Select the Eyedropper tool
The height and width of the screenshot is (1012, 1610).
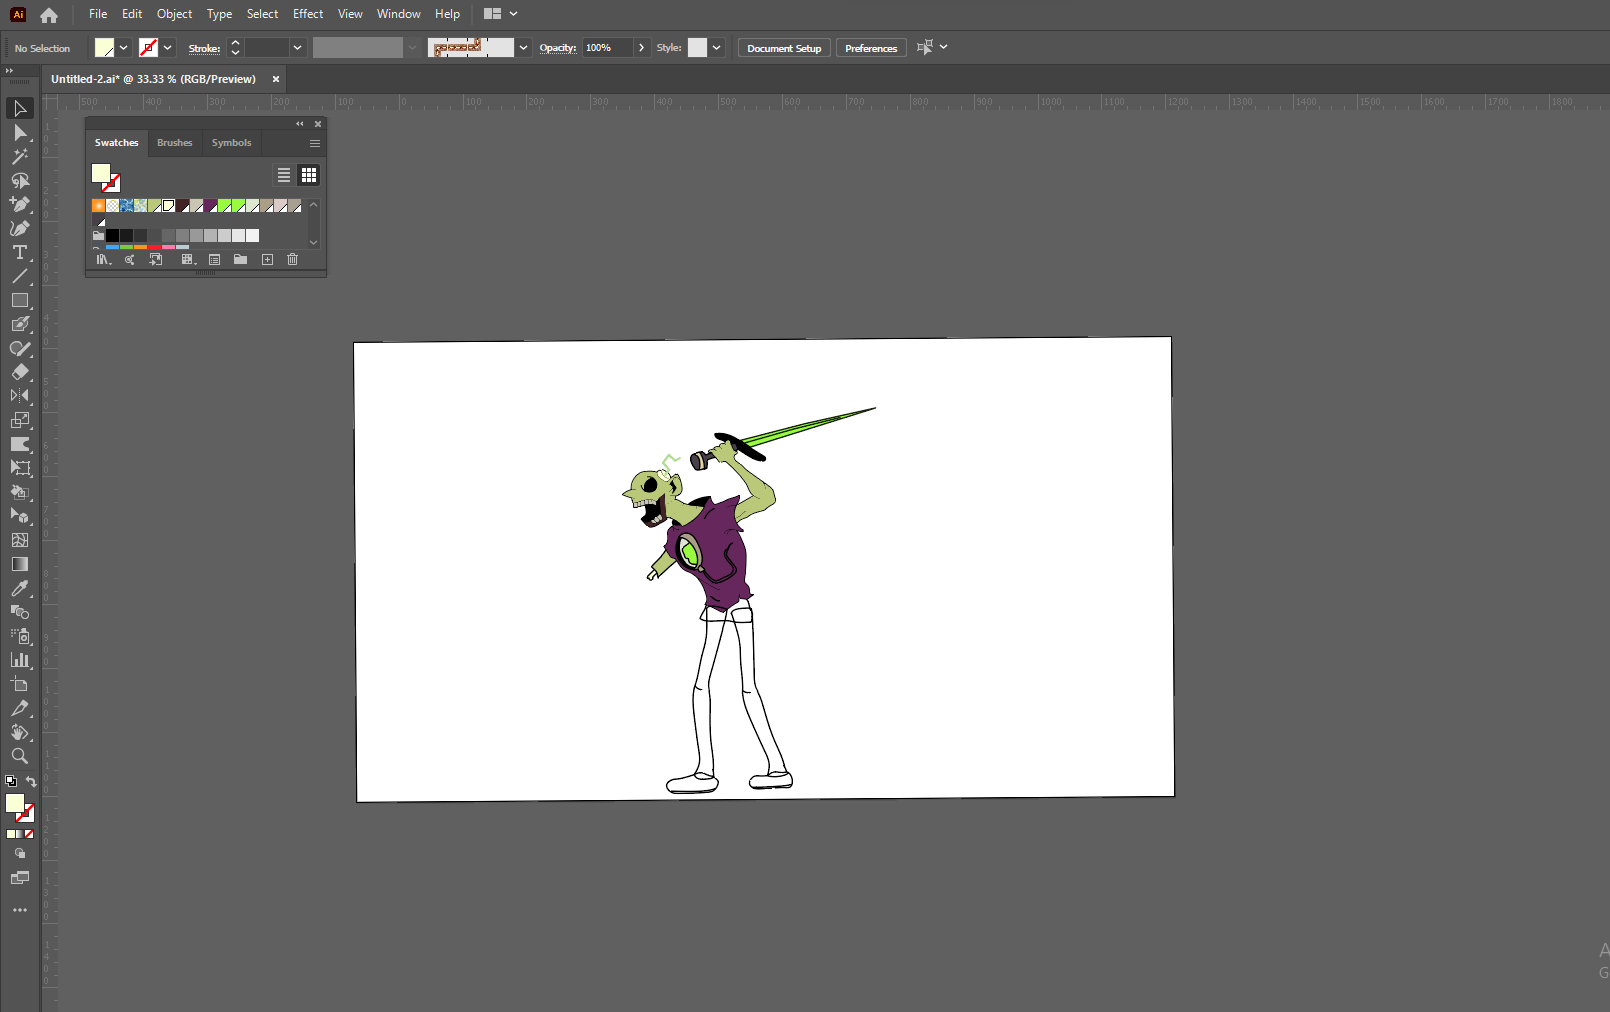coord(19,588)
